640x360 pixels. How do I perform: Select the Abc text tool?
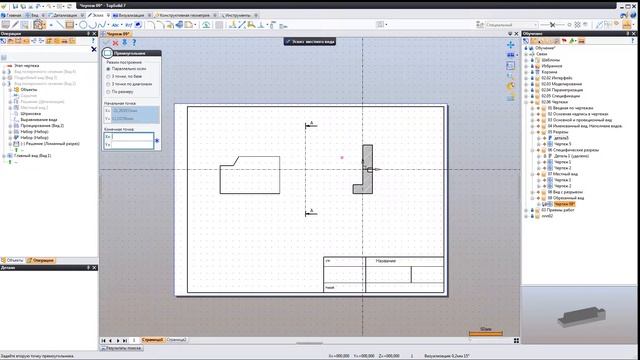pyautogui.click(x=115, y=25)
